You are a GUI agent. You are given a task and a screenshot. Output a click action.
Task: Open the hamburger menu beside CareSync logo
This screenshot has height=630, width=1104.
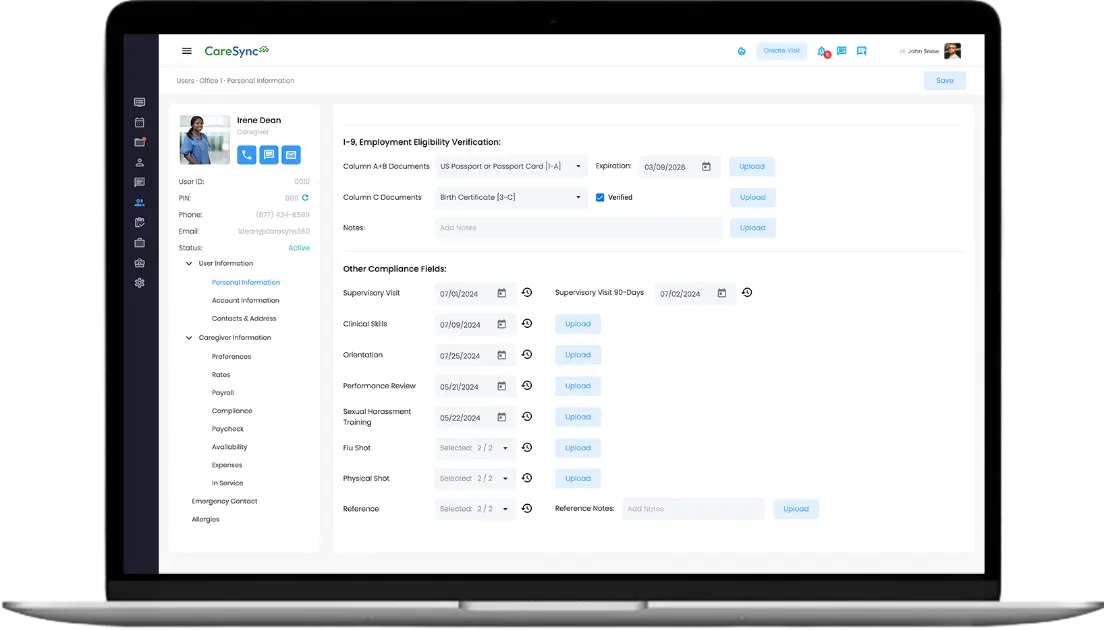[187, 51]
